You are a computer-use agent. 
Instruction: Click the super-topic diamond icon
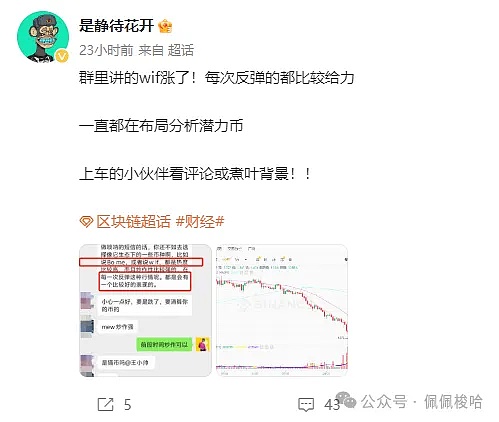coord(86,222)
